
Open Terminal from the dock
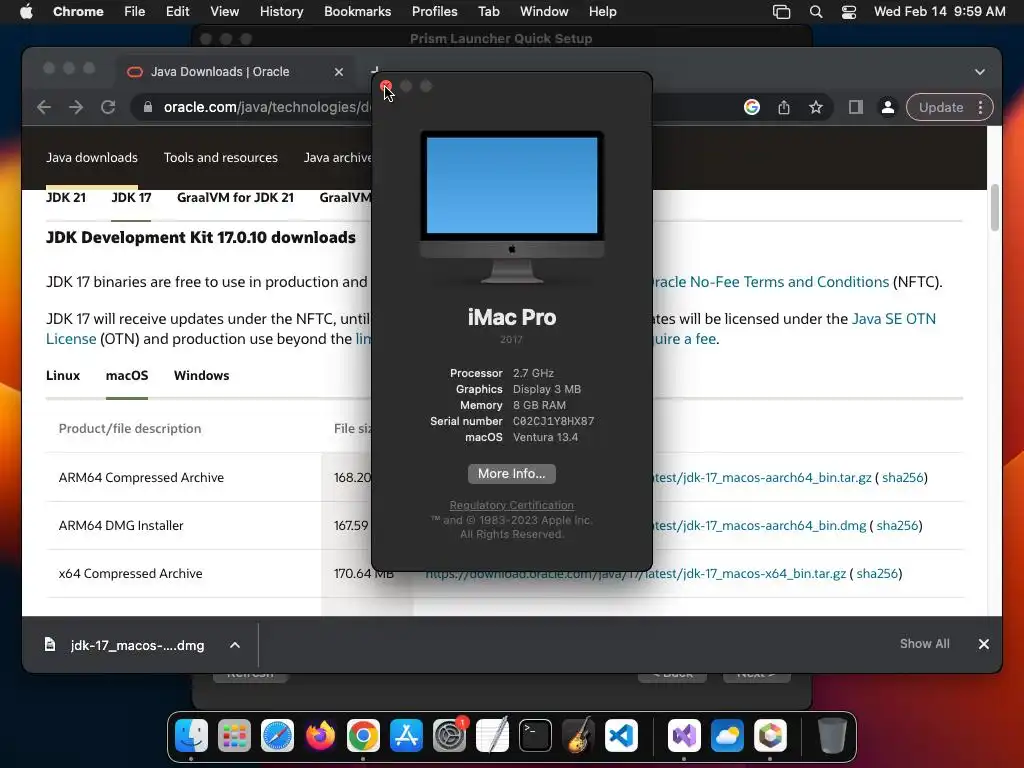click(536, 735)
